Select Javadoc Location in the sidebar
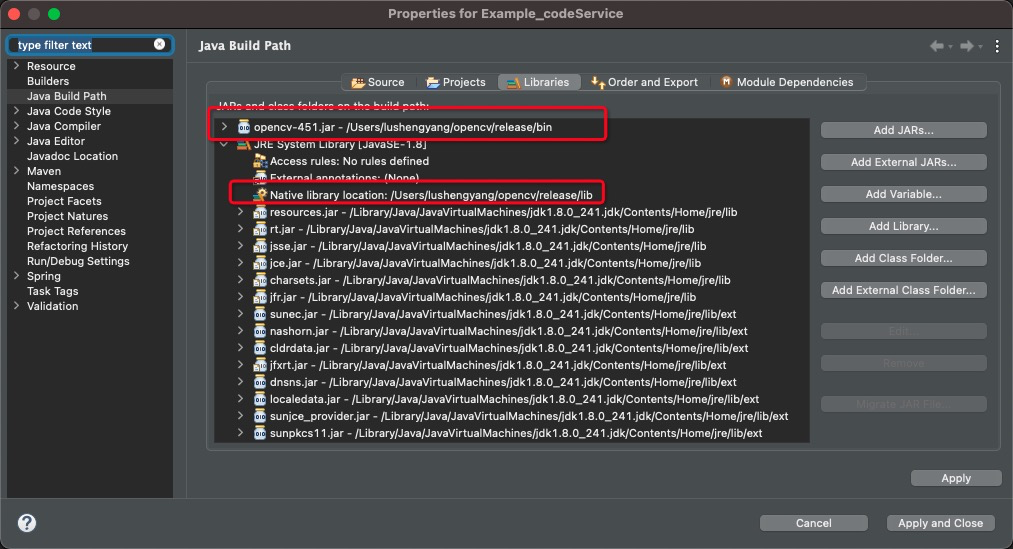Image resolution: width=1013 pixels, height=549 pixels. tap(72, 156)
